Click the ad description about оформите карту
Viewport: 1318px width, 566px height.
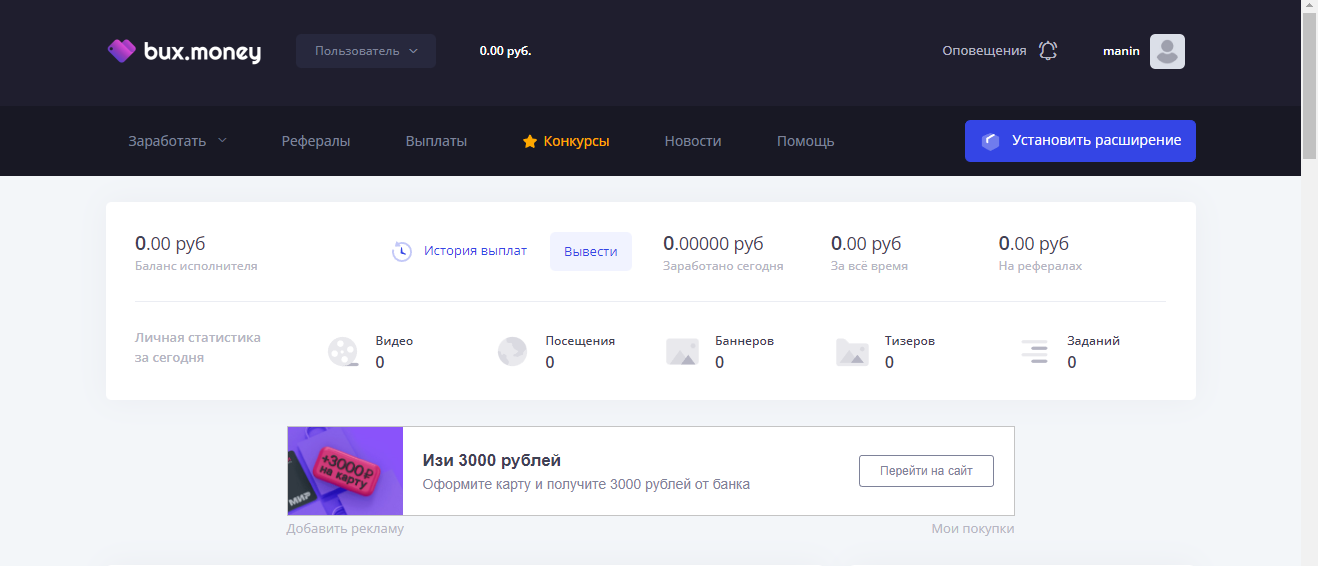[586, 484]
